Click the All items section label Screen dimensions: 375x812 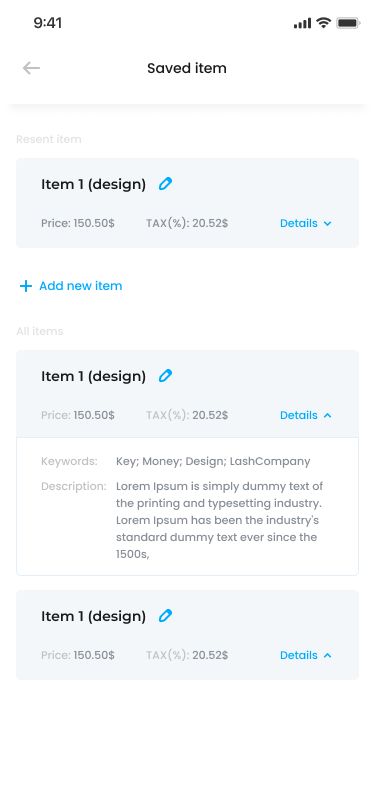tap(40, 331)
